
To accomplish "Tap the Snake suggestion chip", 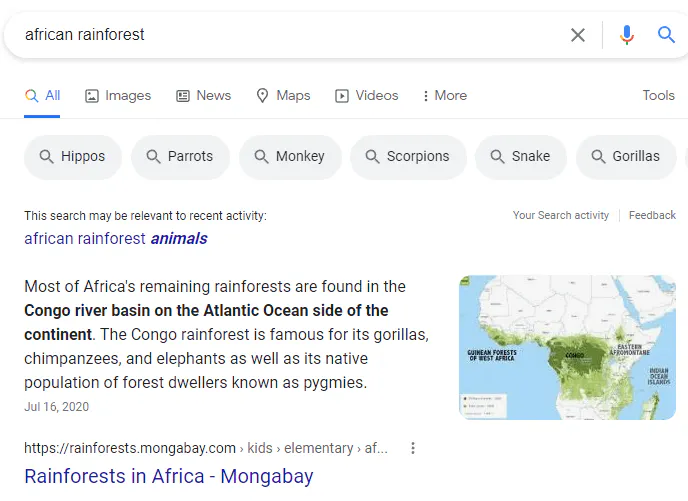I will tap(520, 156).
